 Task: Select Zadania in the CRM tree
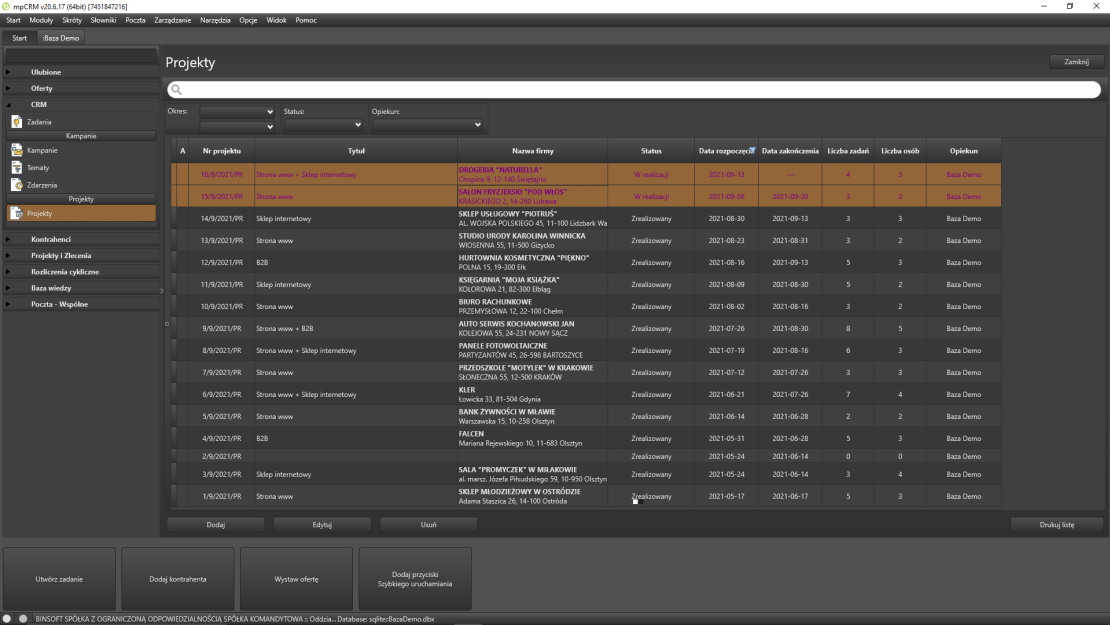(39, 122)
